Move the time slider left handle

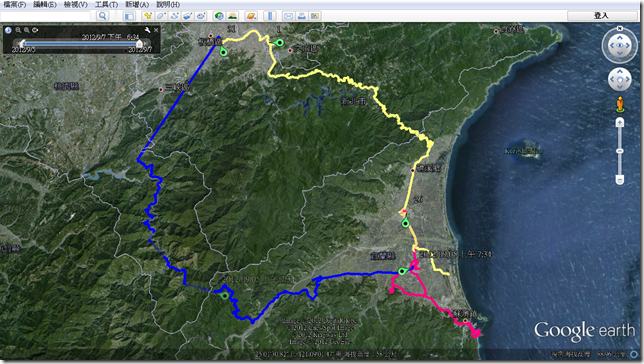click(x=23, y=43)
